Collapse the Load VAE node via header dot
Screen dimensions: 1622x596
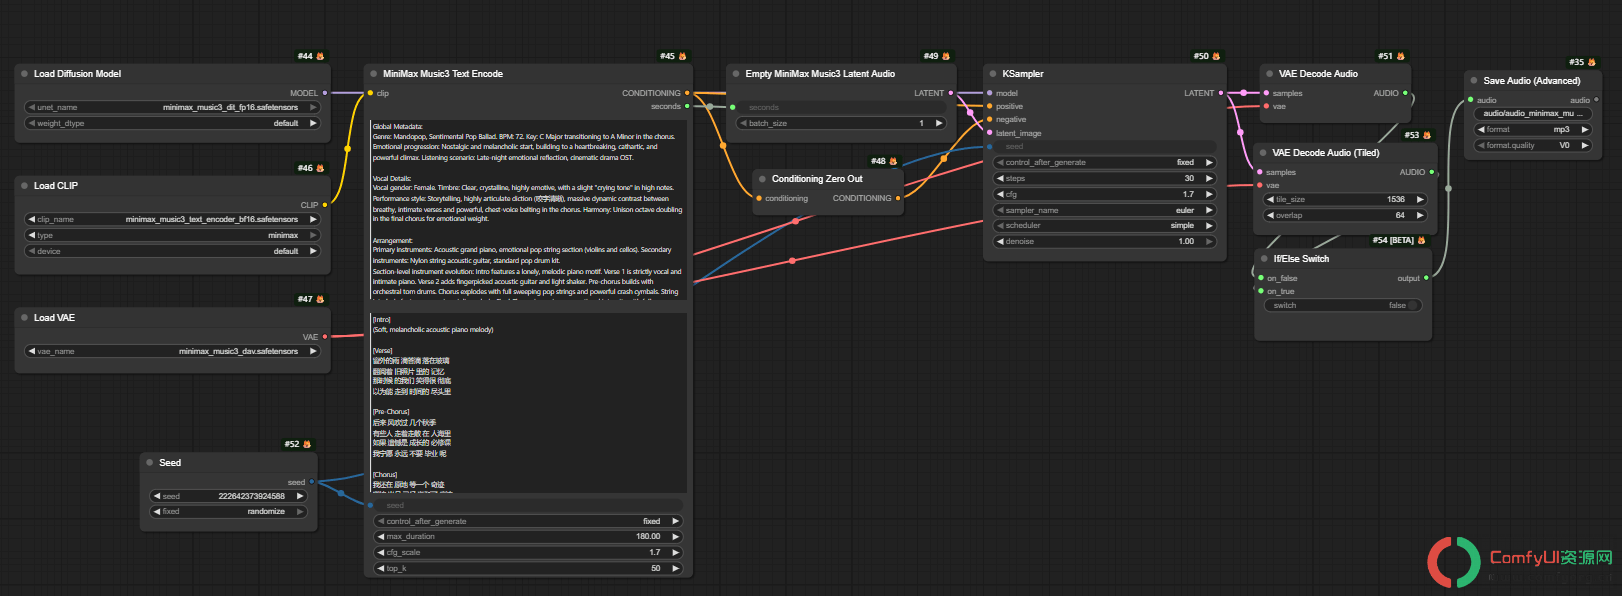[x=24, y=318]
